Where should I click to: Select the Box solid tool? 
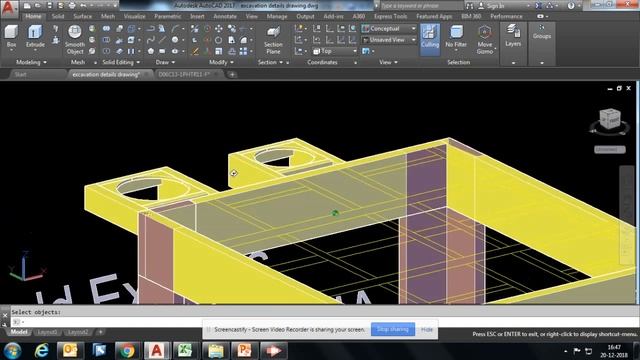coord(11,37)
